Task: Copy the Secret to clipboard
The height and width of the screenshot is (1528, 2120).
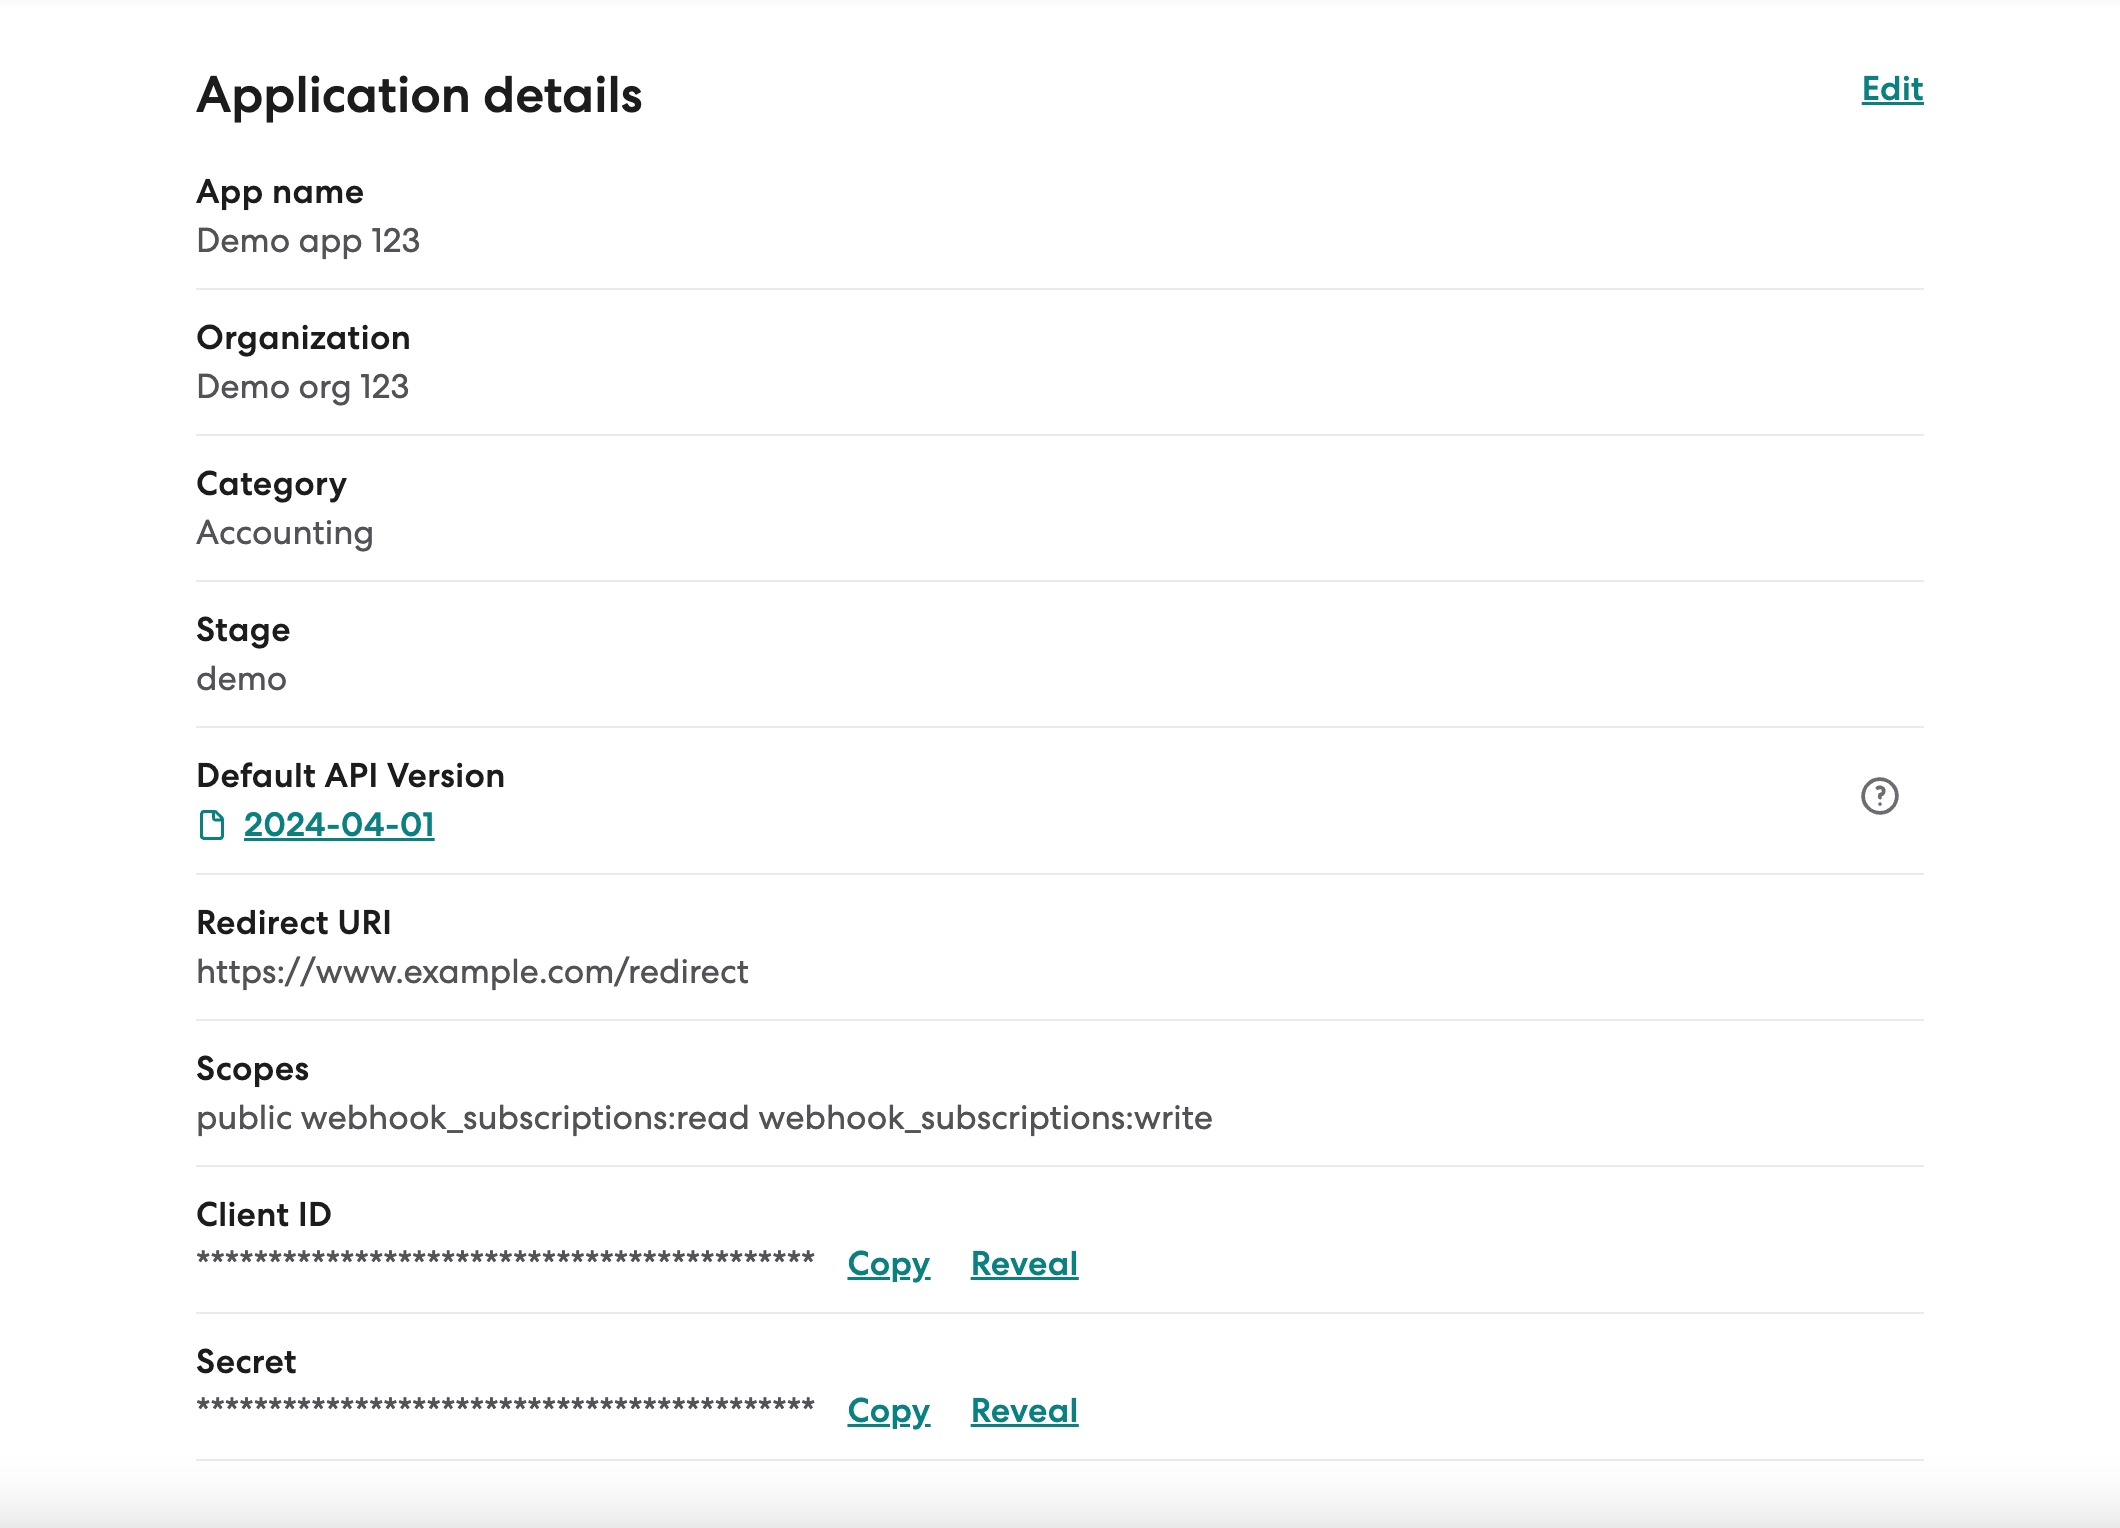Action: pyautogui.click(x=889, y=1411)
